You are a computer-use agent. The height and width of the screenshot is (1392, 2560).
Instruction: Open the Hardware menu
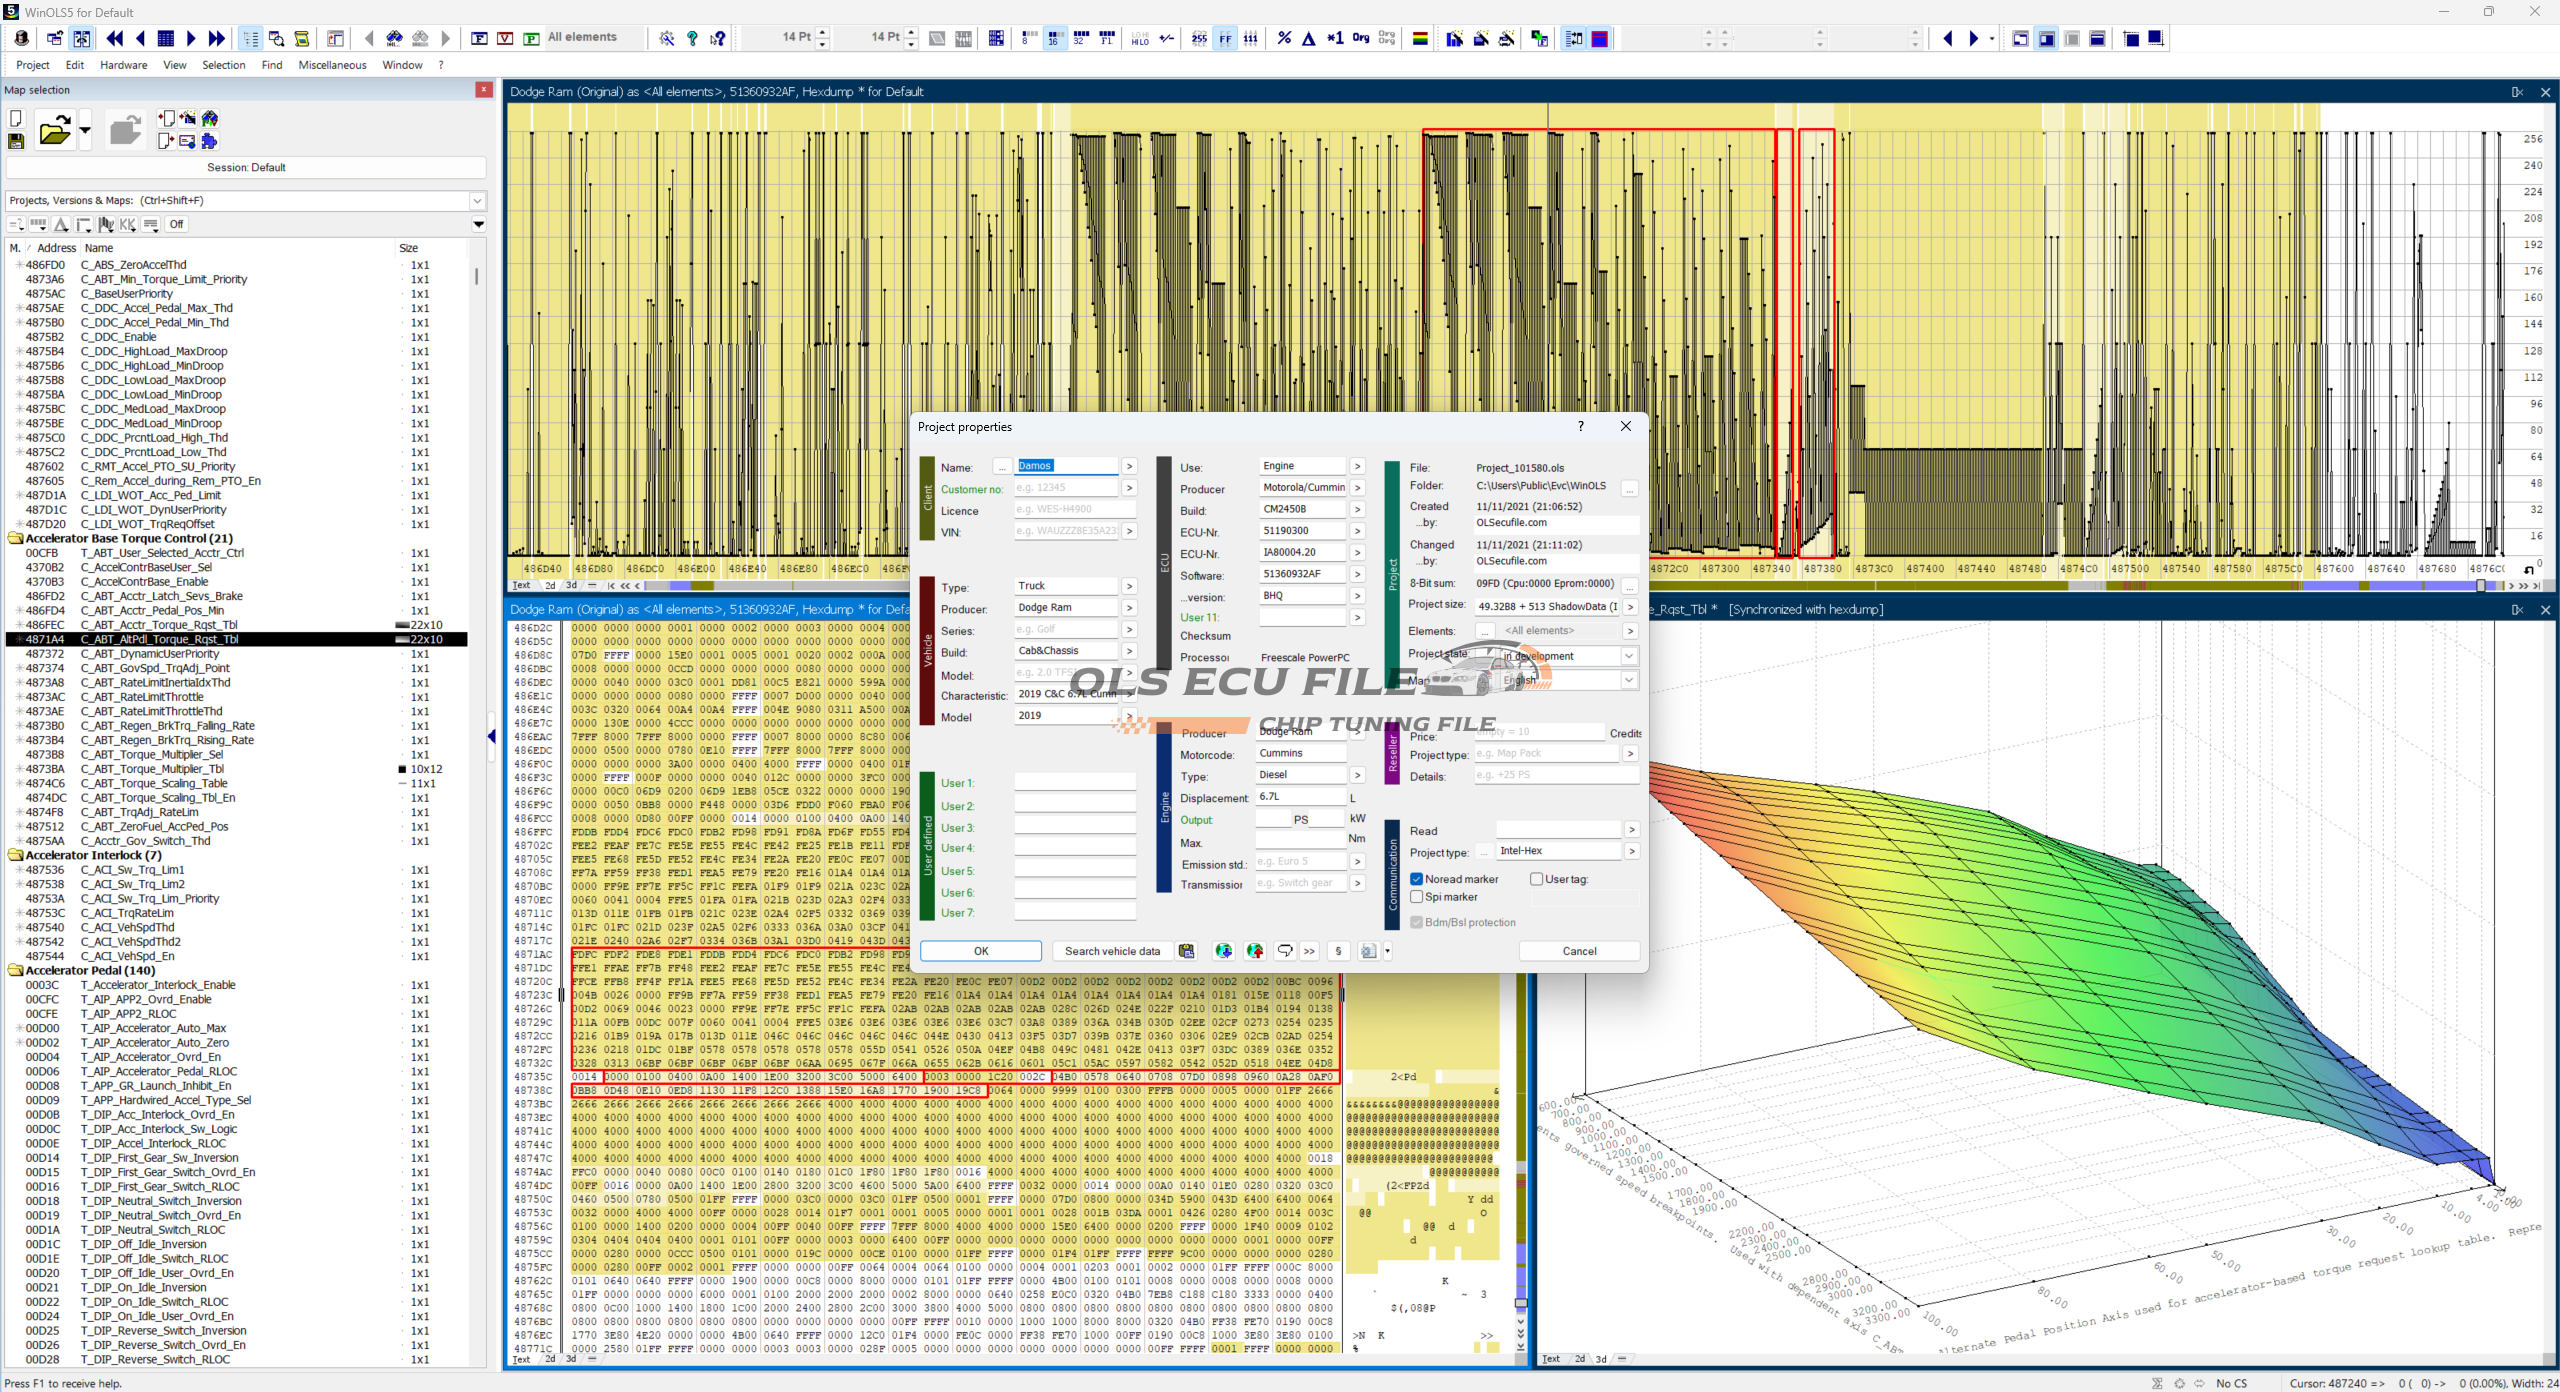pyautogui.click(x=123, y=65)
